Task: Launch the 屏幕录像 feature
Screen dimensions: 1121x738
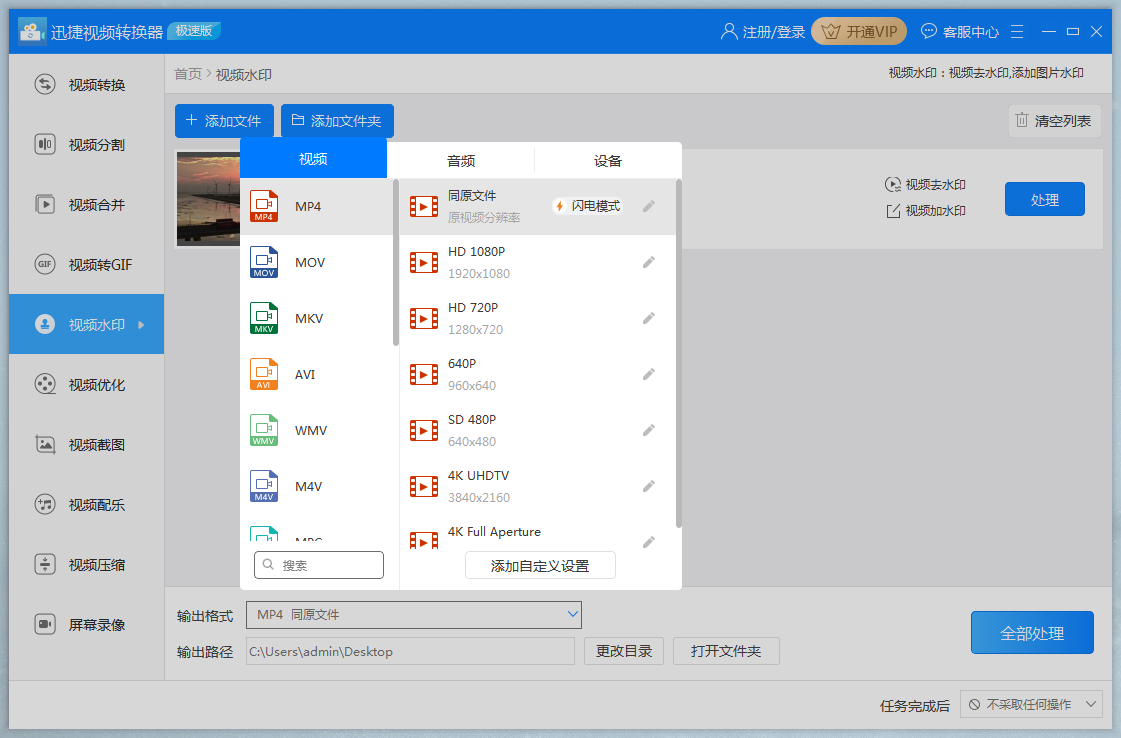Action: click(86, 624)
